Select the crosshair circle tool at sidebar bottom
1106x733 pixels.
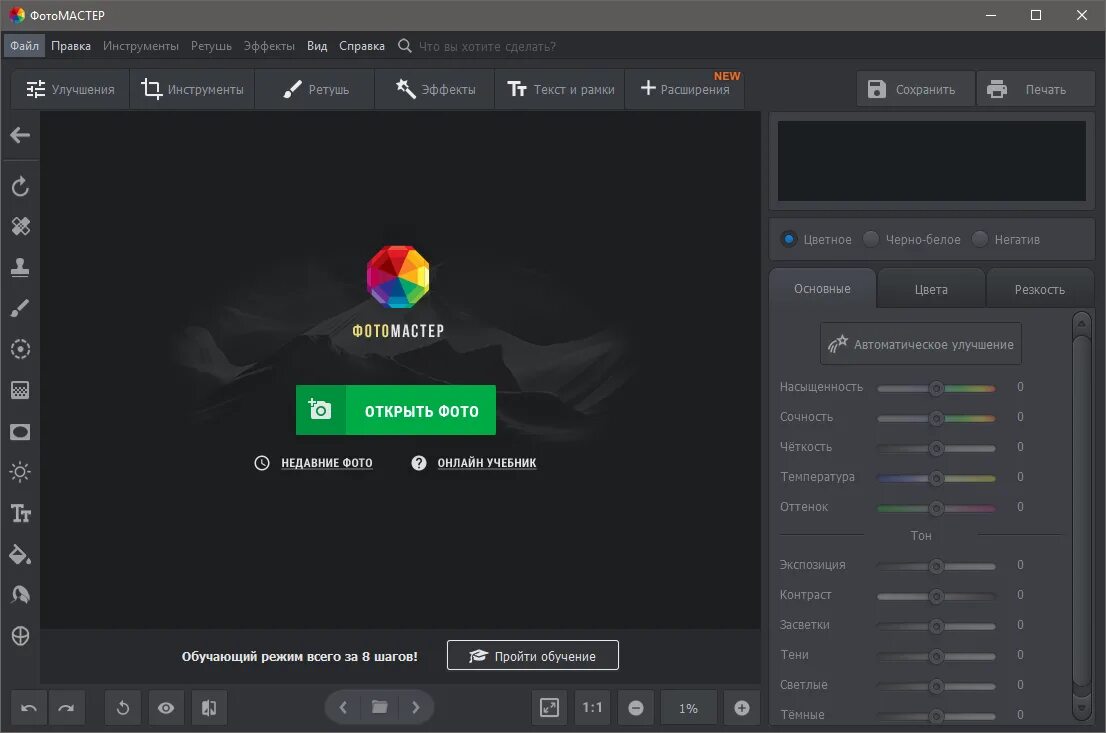coord(20,636)
